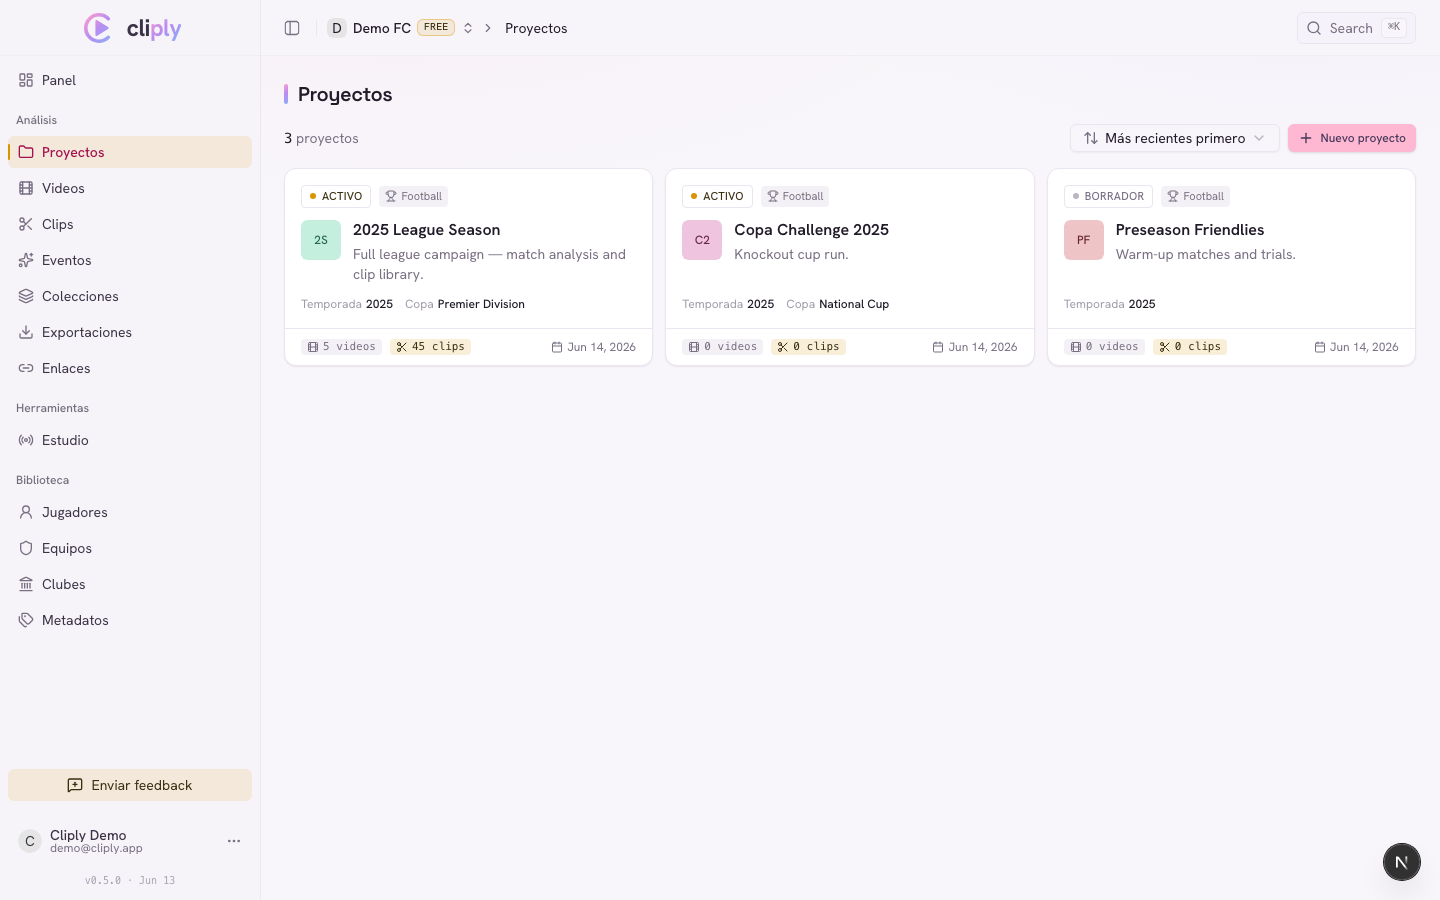Click the Clubes building icon
This screenshot has width=1440, height=900.
[x=26, y=584]
